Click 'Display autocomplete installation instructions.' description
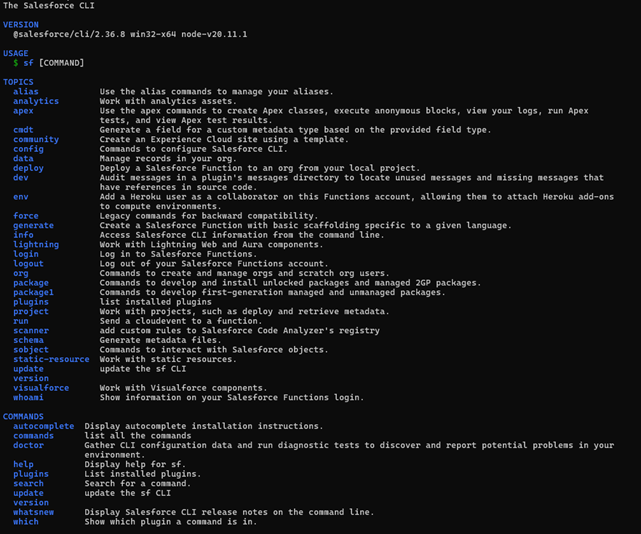 [x=204, y=426]
